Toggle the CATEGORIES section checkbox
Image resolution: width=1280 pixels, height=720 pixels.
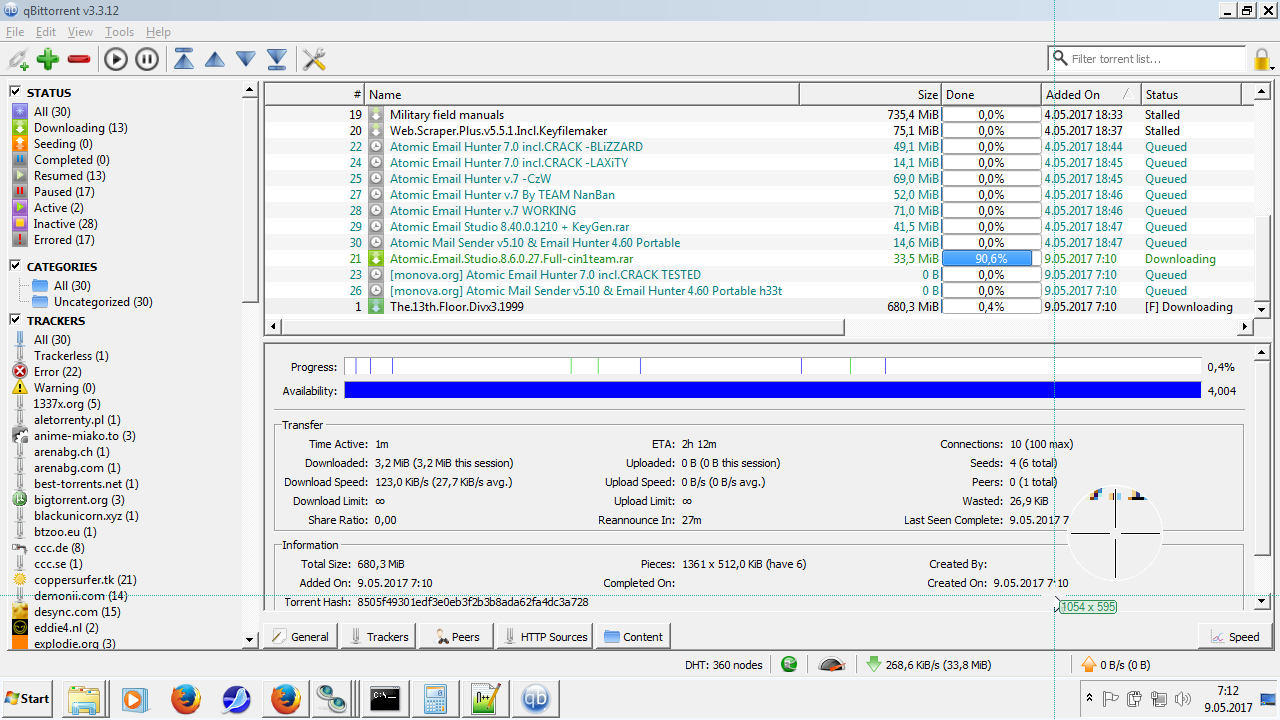[x=16, y=266]
